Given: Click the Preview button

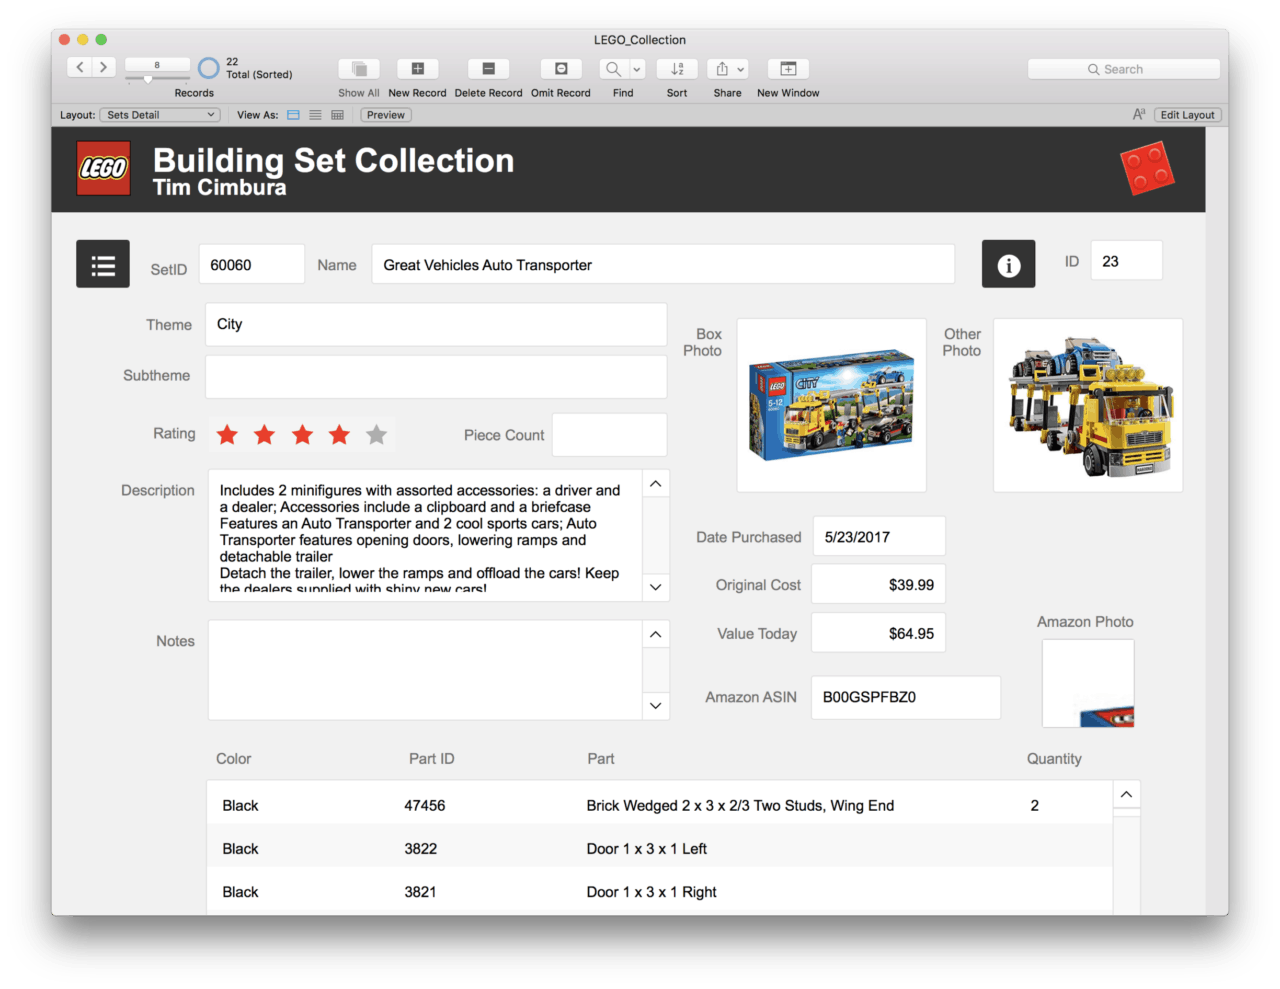Looking at the screenshot, I should (x=386, y=115).
